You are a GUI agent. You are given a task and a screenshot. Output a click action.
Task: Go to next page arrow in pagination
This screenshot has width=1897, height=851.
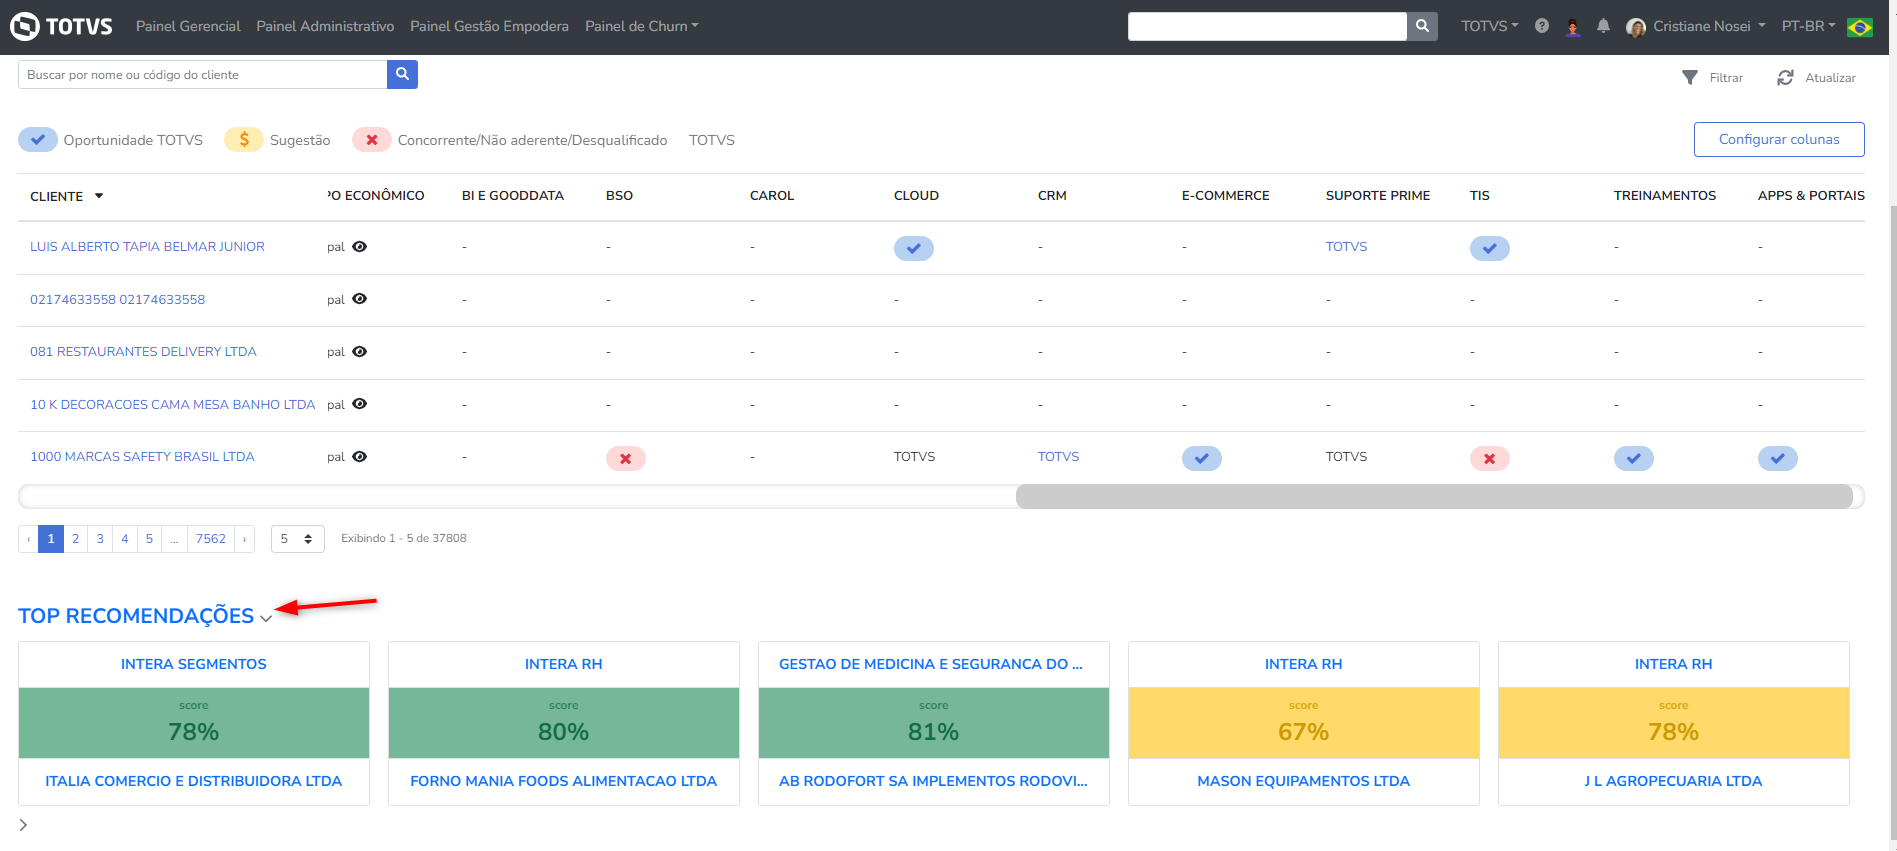[245, 539]
